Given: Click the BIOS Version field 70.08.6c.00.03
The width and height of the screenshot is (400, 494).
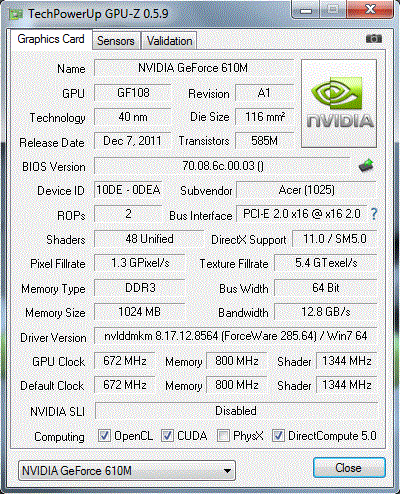Looking at the screenshot, I should pos(222,166).
